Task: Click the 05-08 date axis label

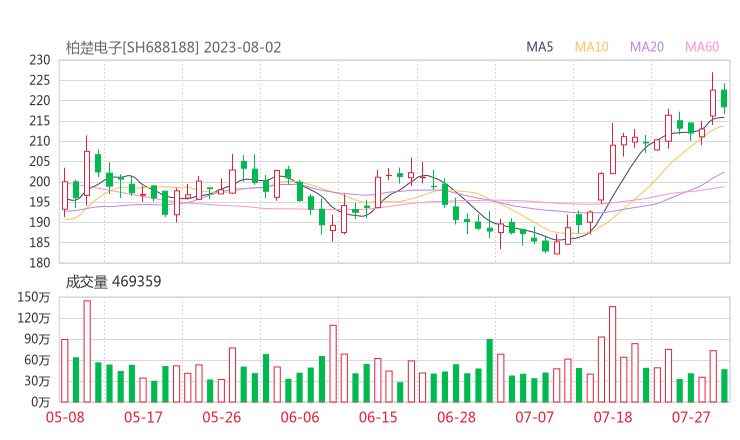Action: click(x=65, y=417)
